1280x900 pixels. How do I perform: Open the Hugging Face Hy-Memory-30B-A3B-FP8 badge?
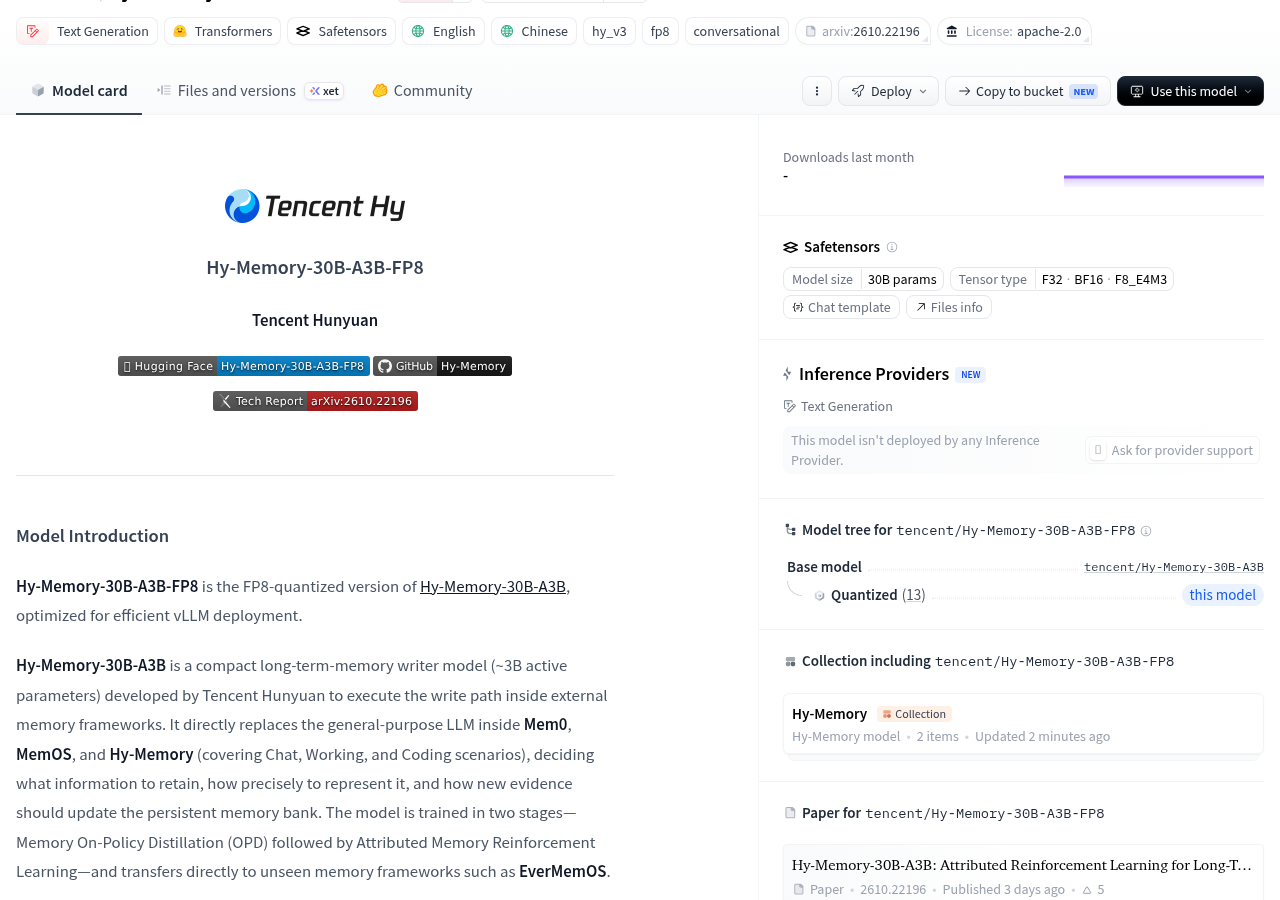pyautogui.click(x=244, y=366)
